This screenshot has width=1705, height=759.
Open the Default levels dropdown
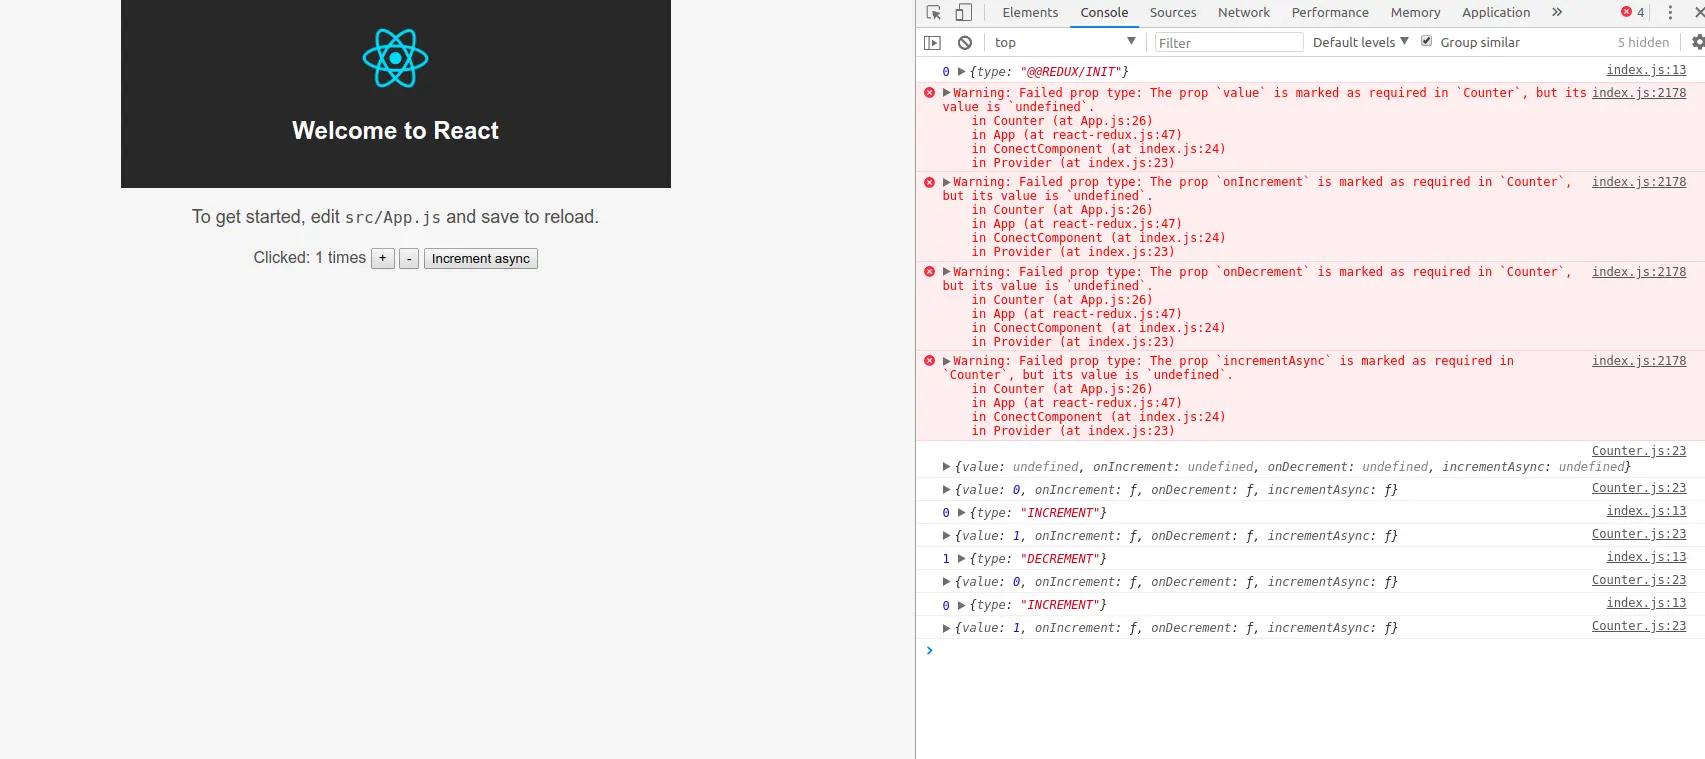pyautogui.click(x=1360, y=42)
